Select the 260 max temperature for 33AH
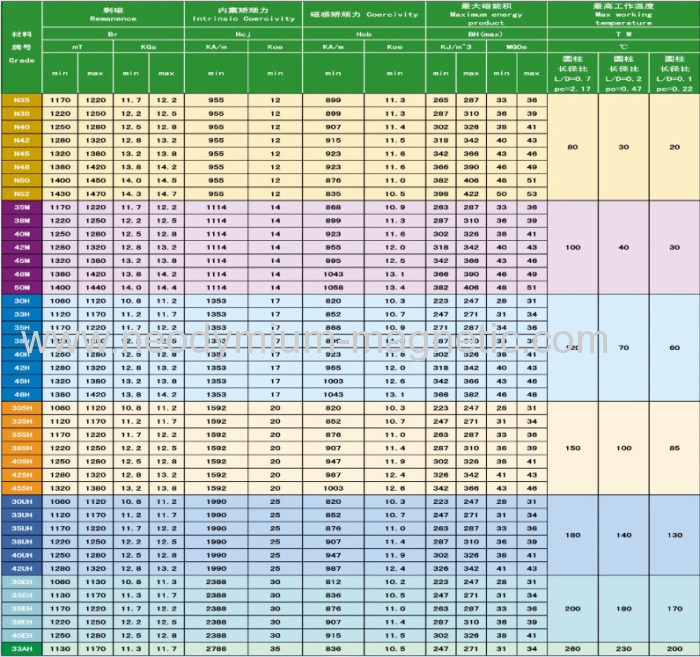The height and width of the screenshot is (657, 700). (x=573, y=649)
